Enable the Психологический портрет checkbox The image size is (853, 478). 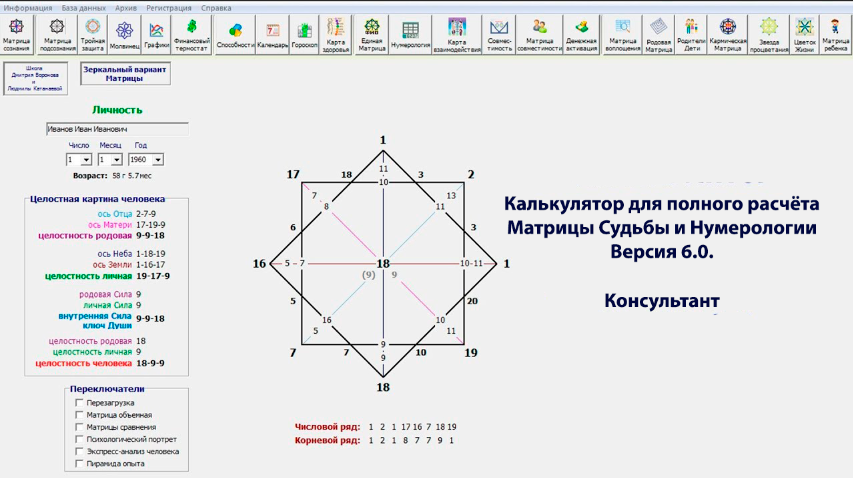pos(79,439)
